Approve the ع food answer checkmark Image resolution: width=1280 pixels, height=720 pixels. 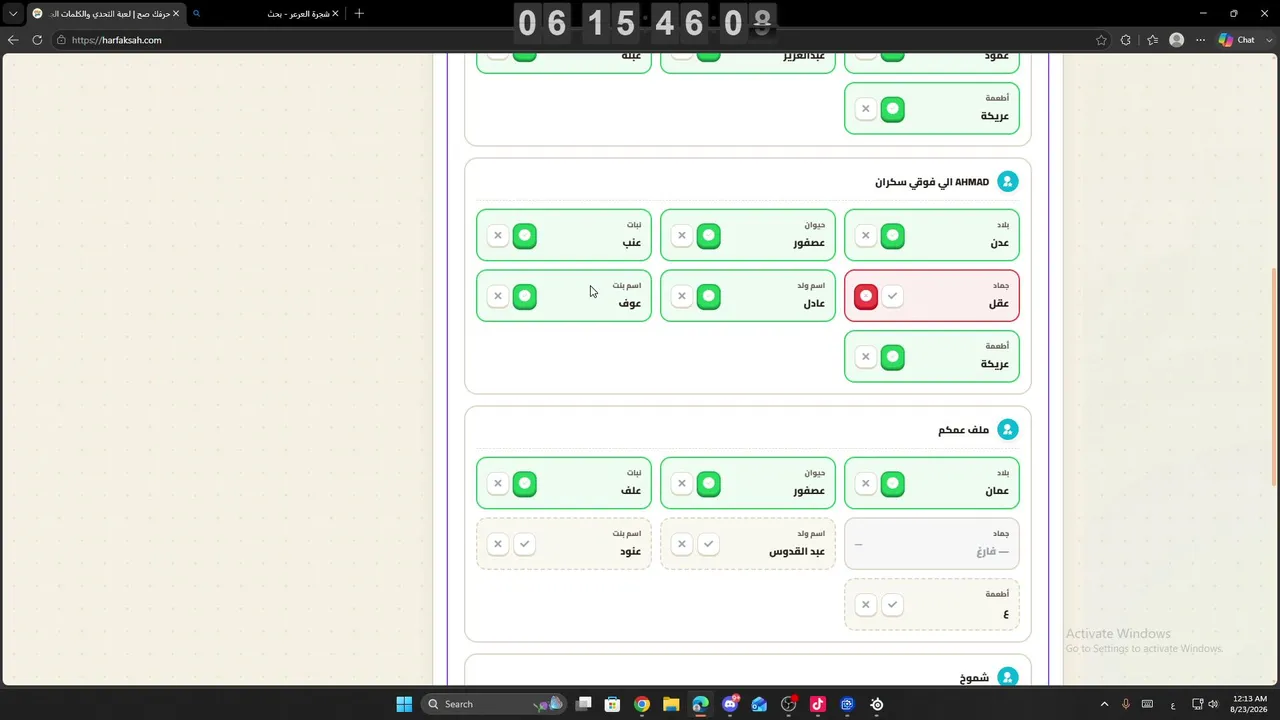click(892, 605)
